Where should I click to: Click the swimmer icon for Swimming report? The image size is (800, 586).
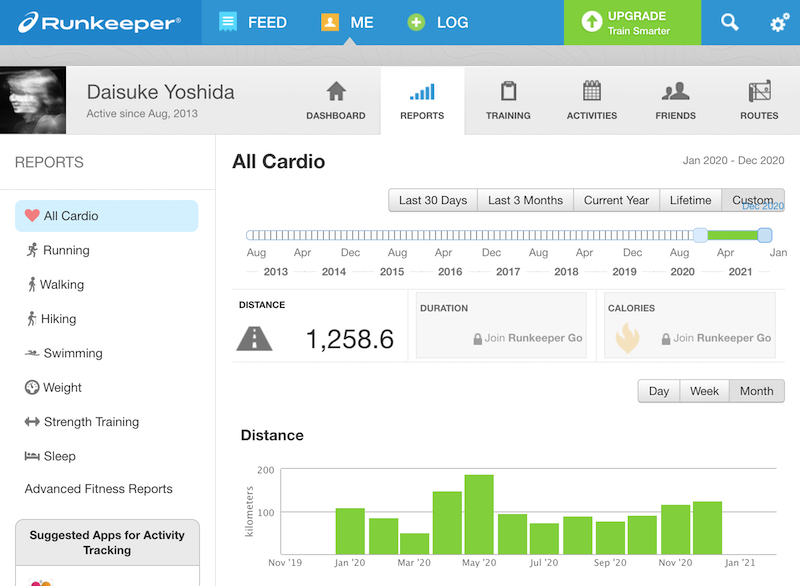pos(32,353)
